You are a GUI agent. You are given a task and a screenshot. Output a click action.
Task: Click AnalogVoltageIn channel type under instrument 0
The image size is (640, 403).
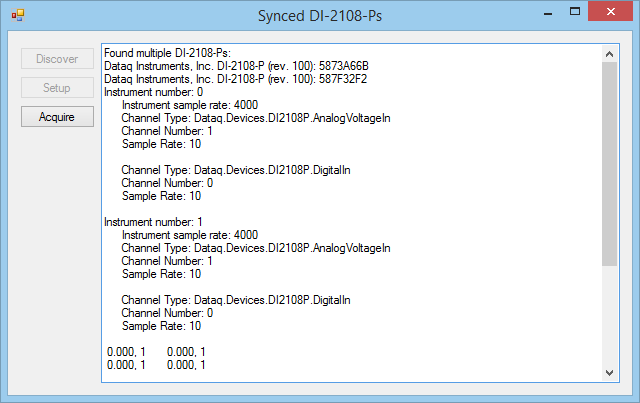click(256, 118)
